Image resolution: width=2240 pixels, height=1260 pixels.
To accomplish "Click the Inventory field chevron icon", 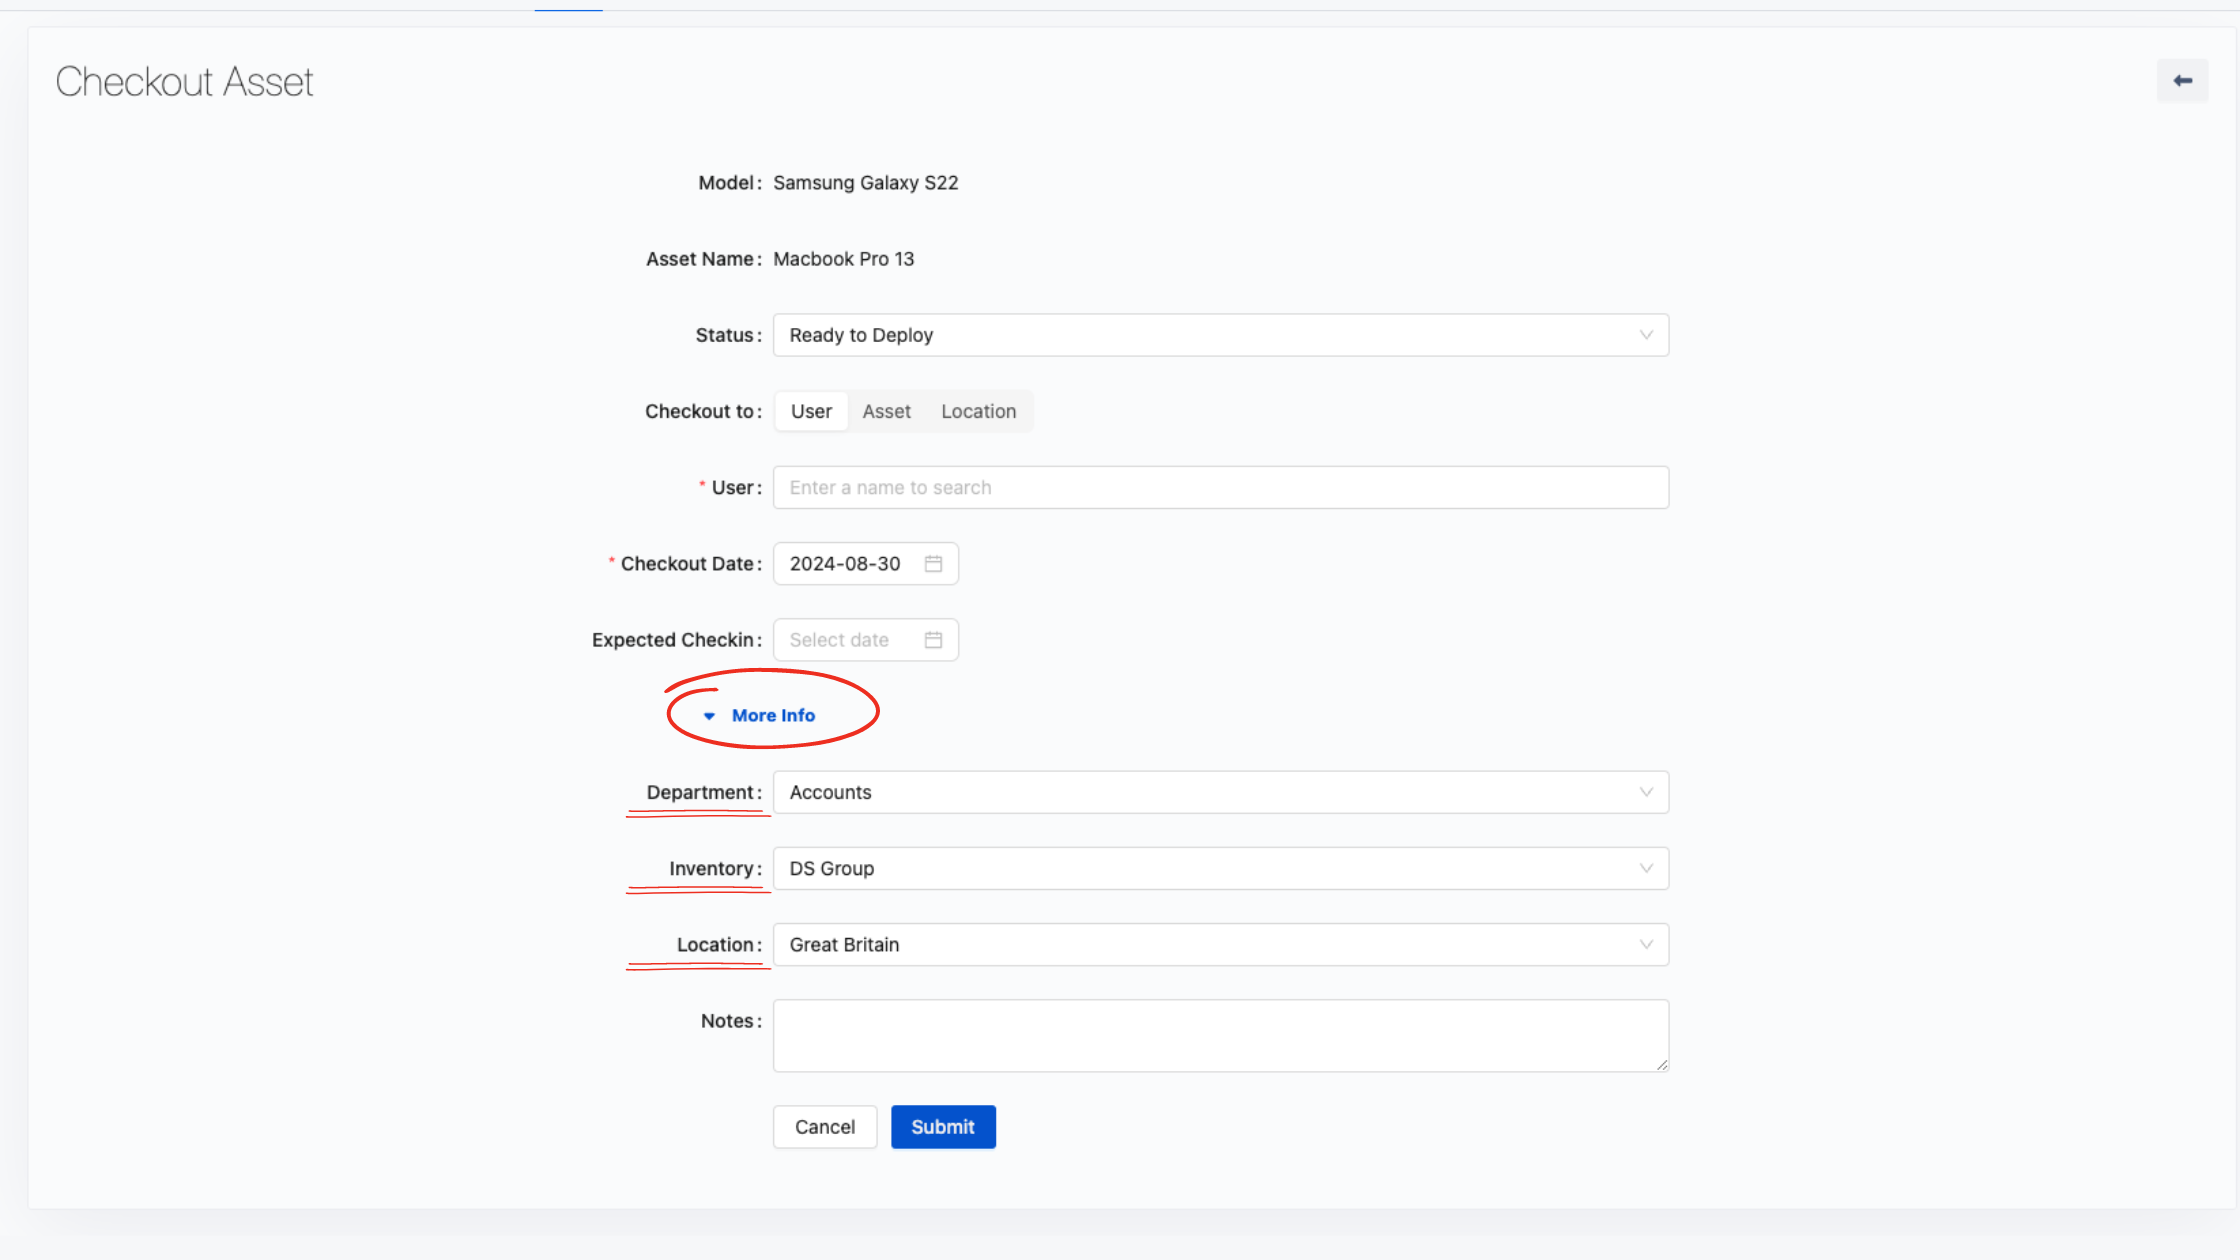I will (1646, 868).
